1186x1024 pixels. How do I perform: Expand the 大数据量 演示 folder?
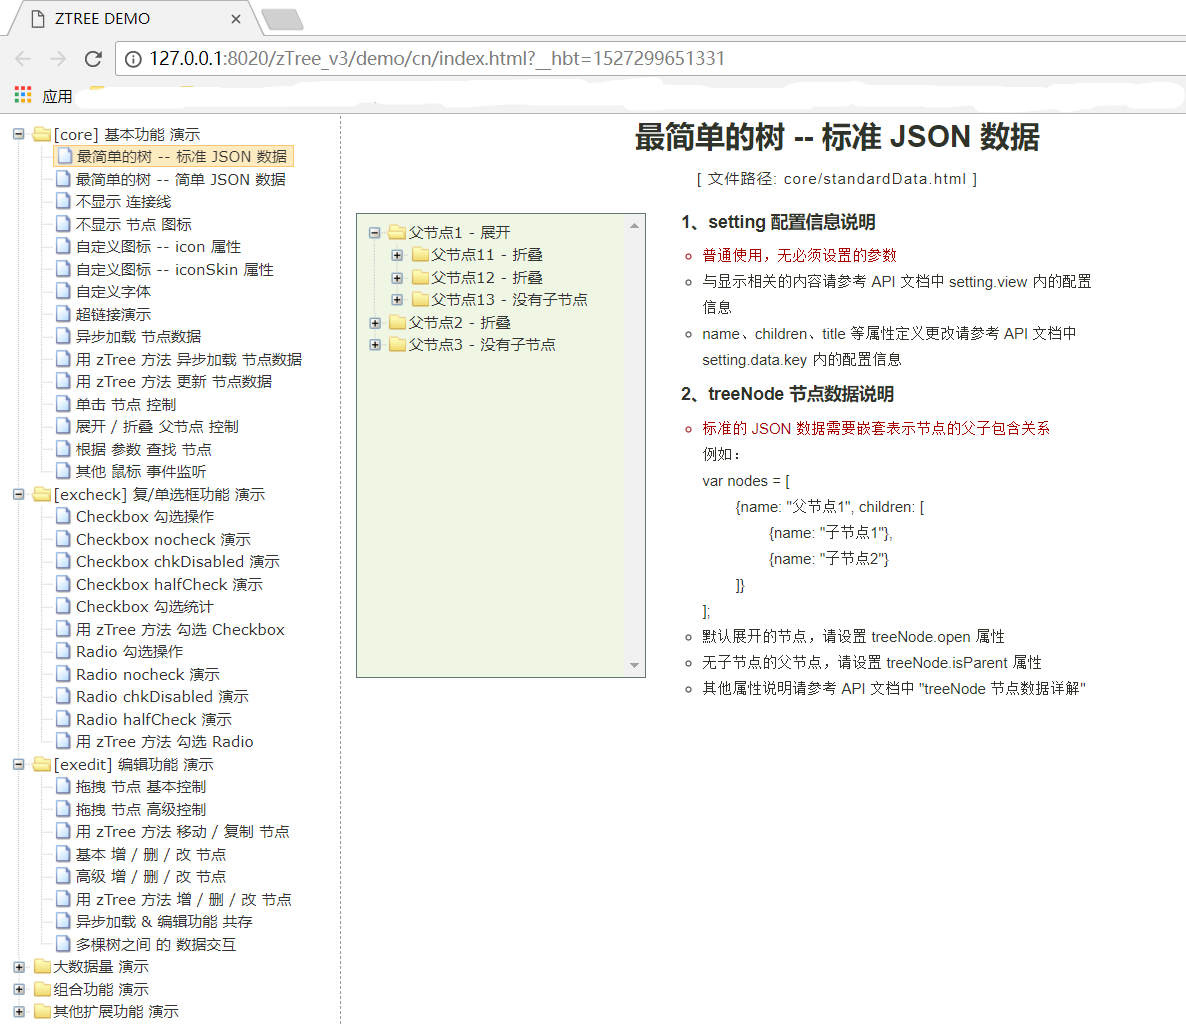pos(19,967)
